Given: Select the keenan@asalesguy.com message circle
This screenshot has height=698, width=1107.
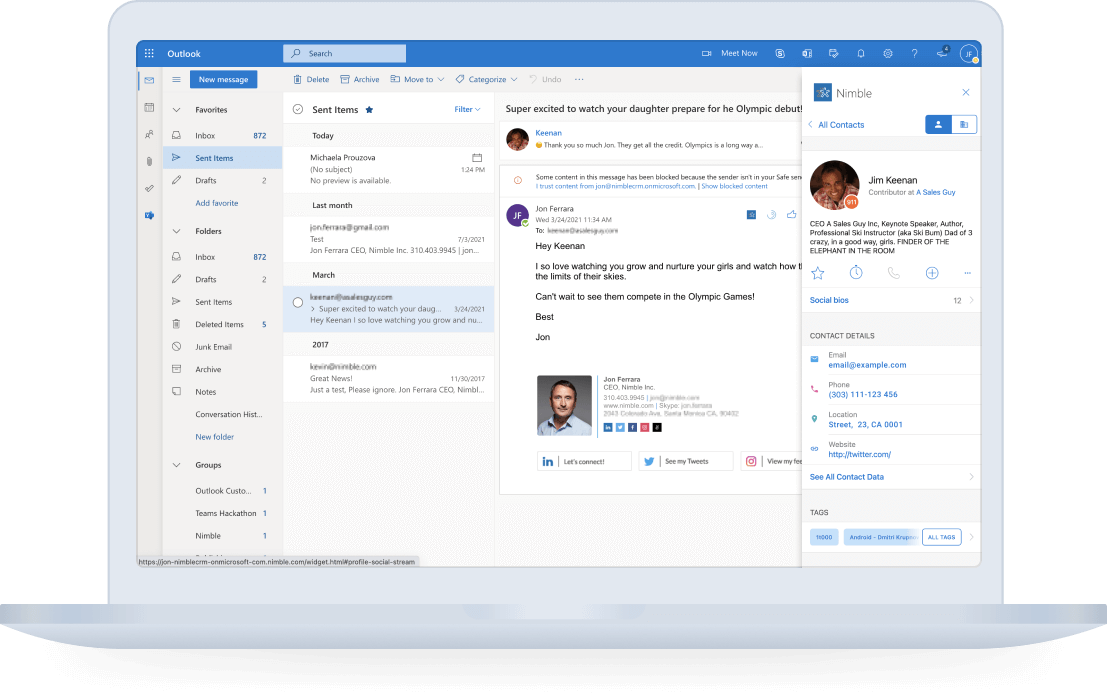Looking at the screenshot, I should click(x=298, y=303).
